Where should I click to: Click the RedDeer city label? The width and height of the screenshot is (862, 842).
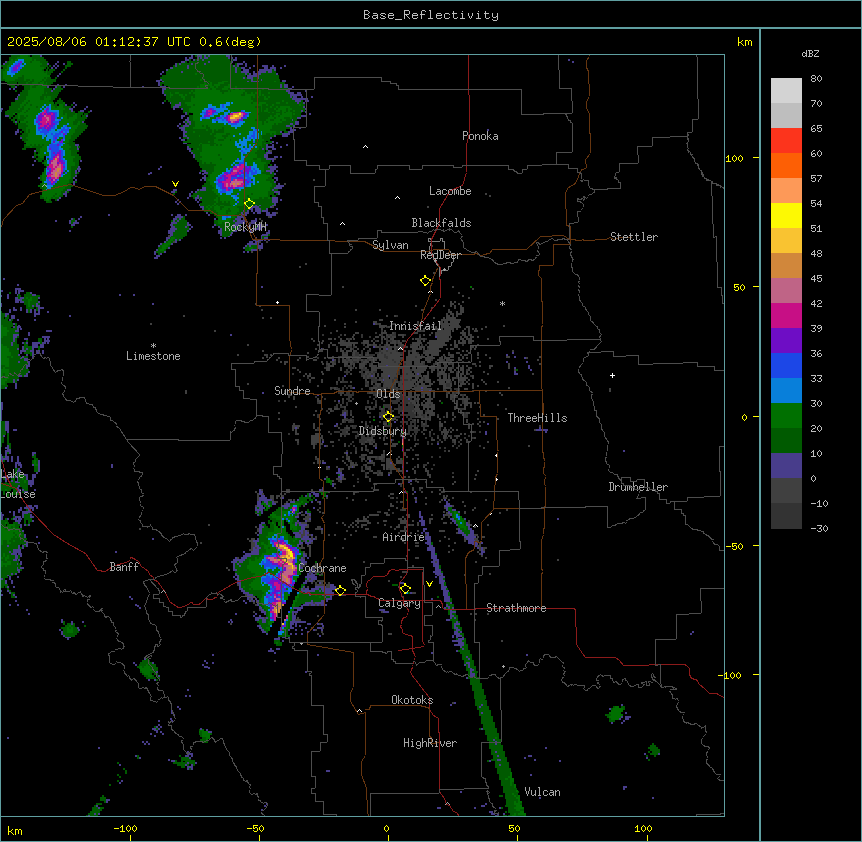(x=440, y=255)
